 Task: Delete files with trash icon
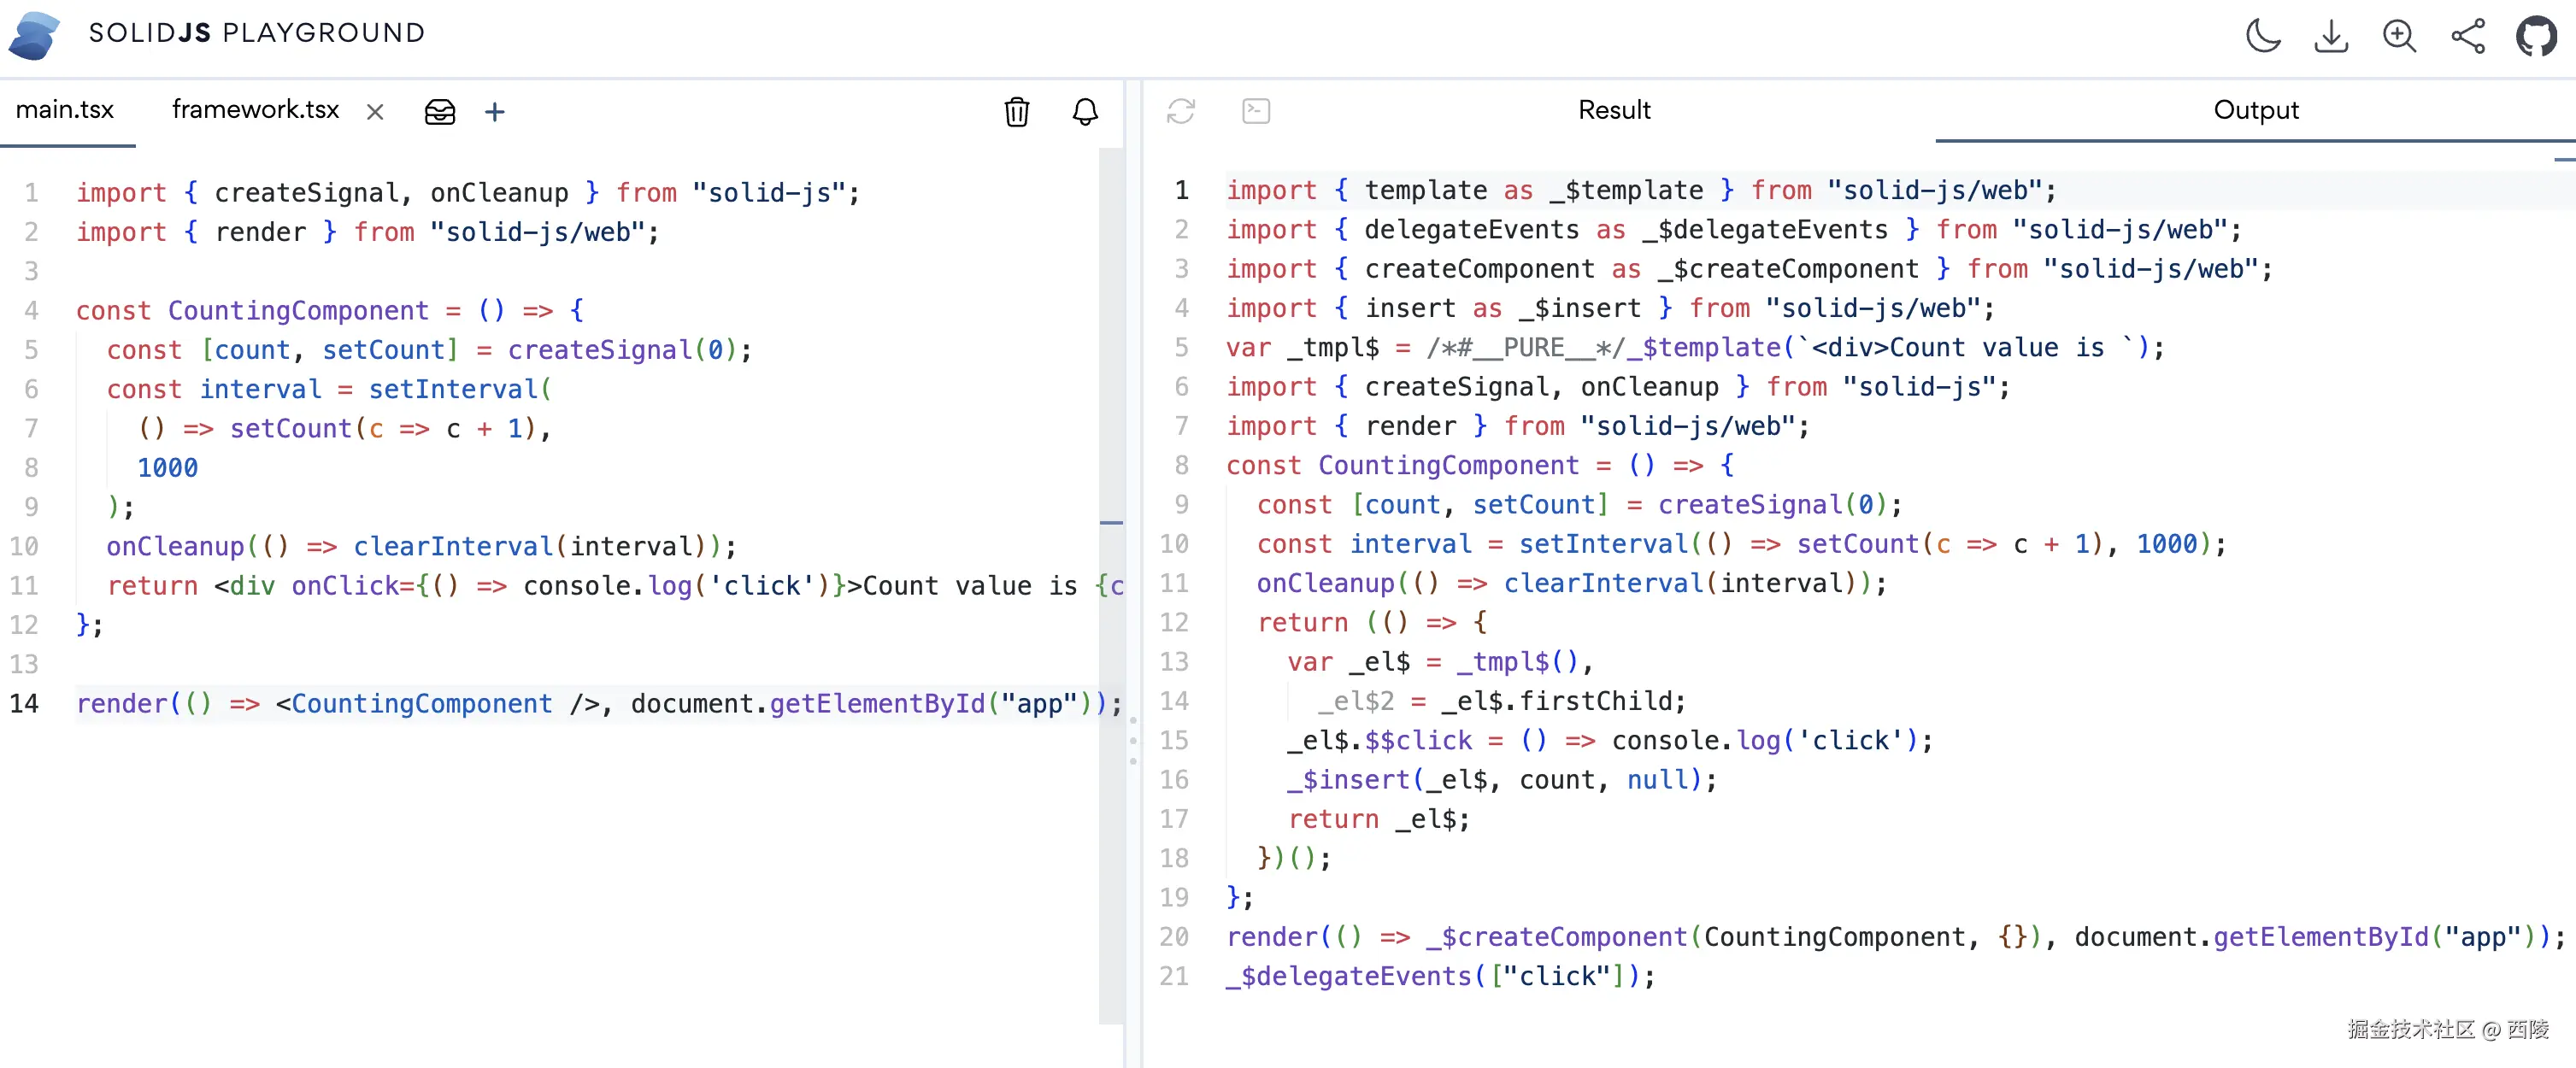1016,112
